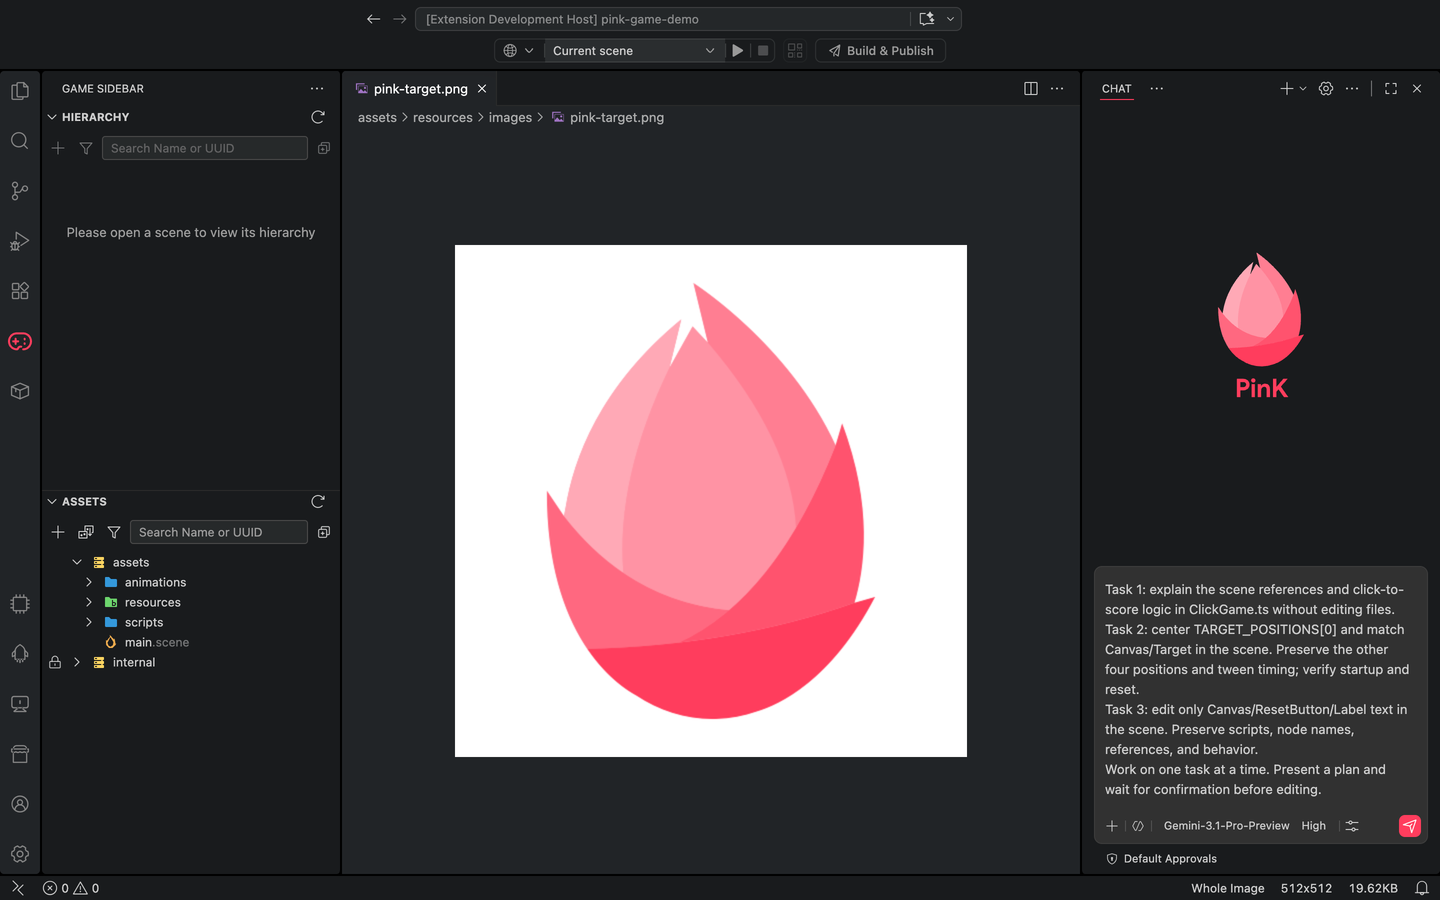Expand the resources folder
The width and height of the screenshot is (1440, 900).
point(89,602)
